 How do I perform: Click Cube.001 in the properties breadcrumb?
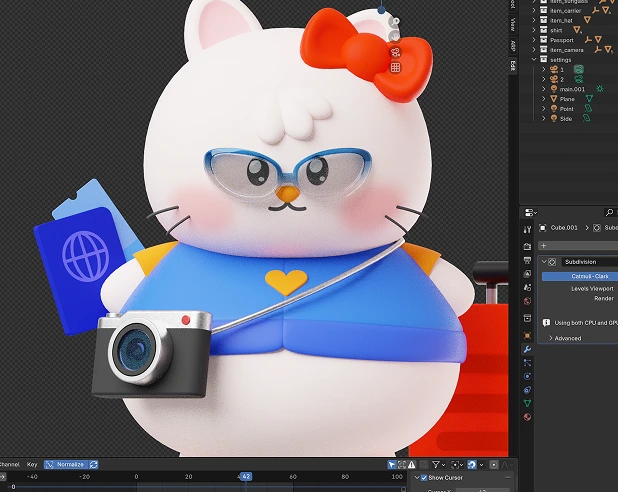564,228
